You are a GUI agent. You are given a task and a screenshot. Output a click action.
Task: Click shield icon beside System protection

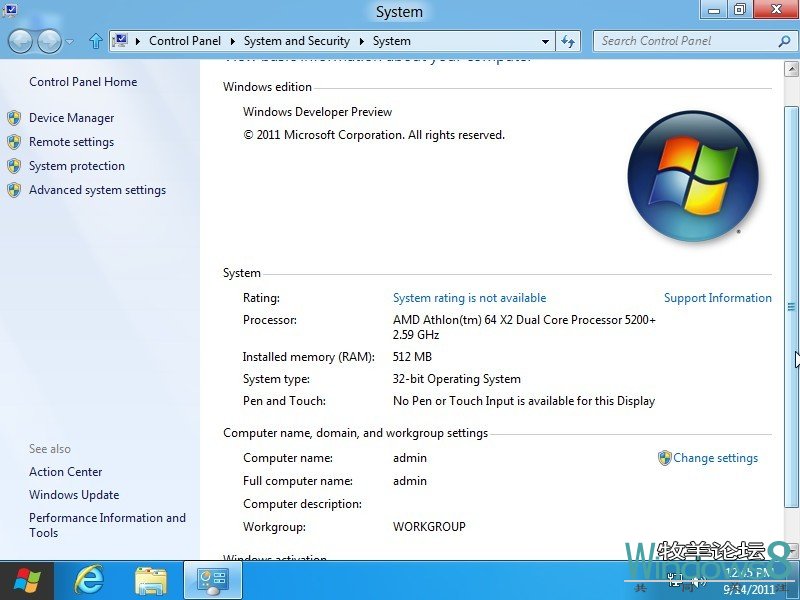14,166
